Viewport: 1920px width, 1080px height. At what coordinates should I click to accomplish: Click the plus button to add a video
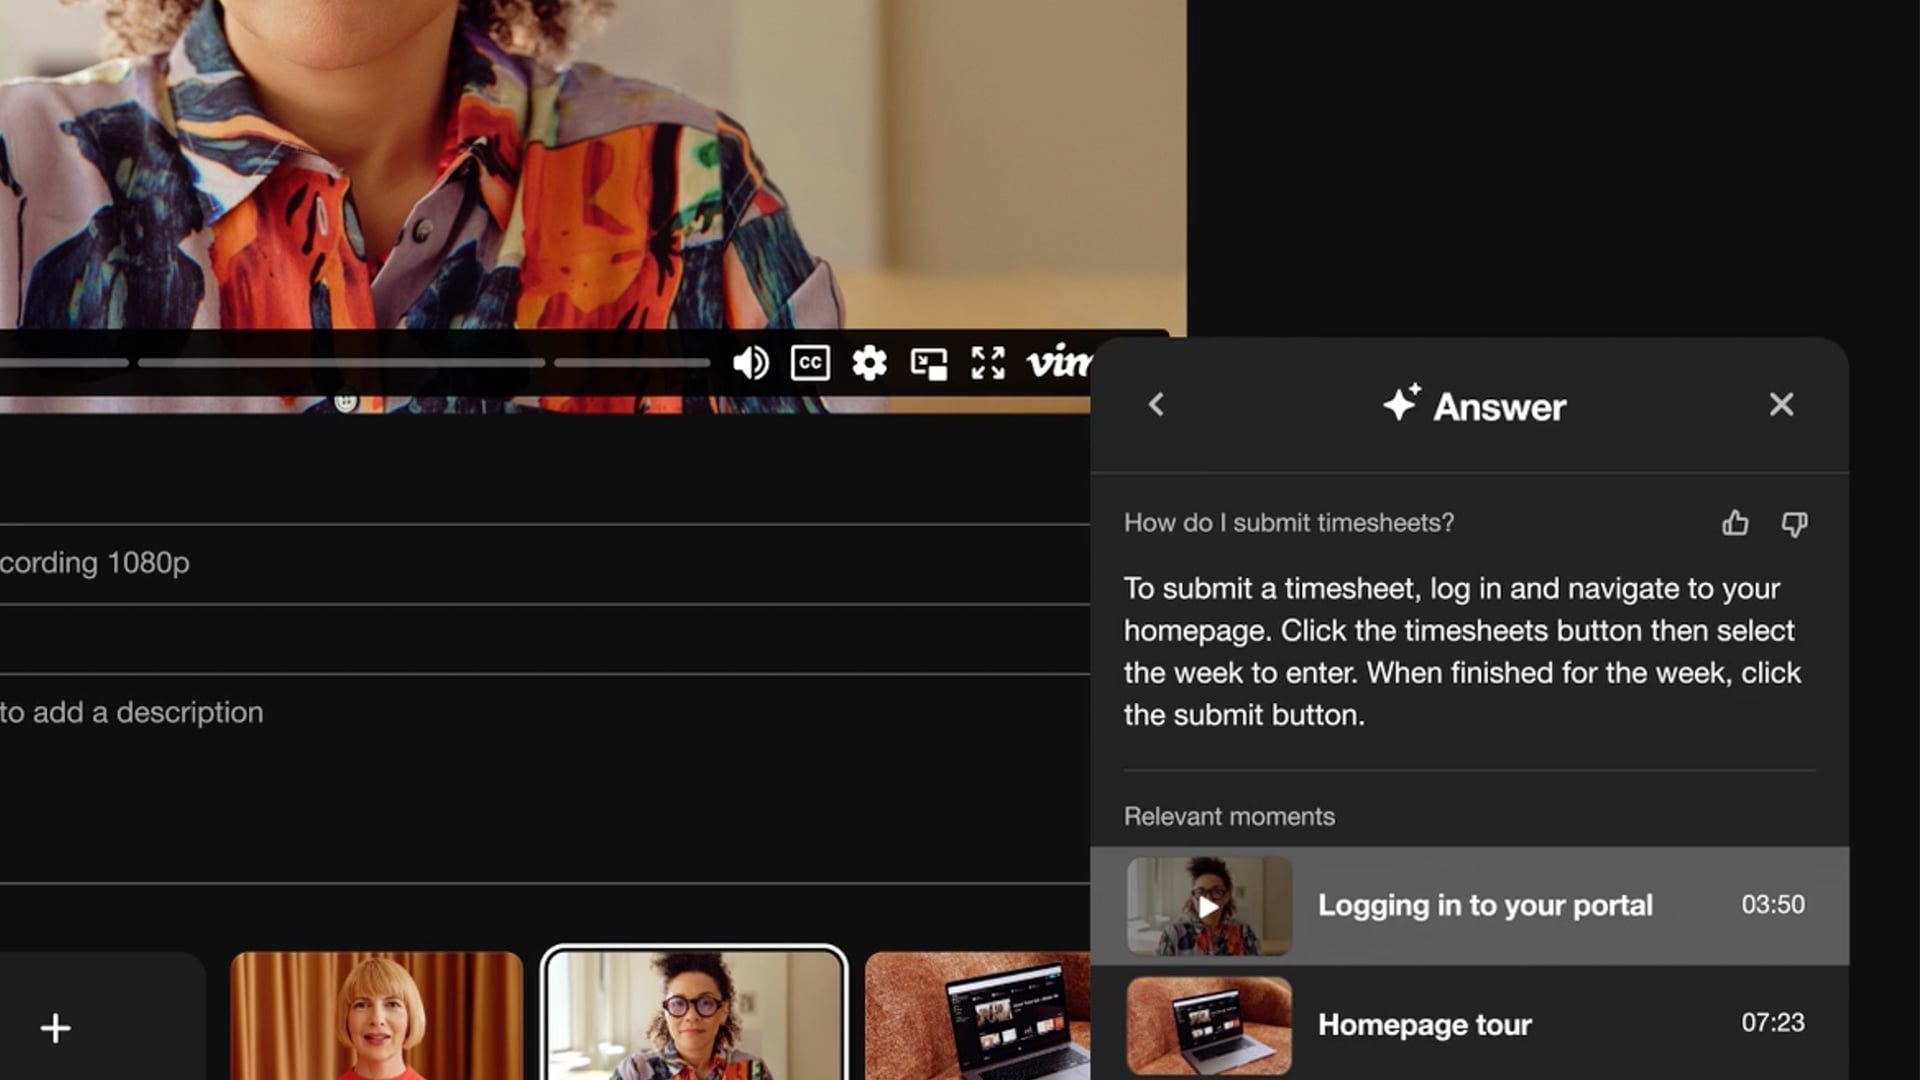55,1028
